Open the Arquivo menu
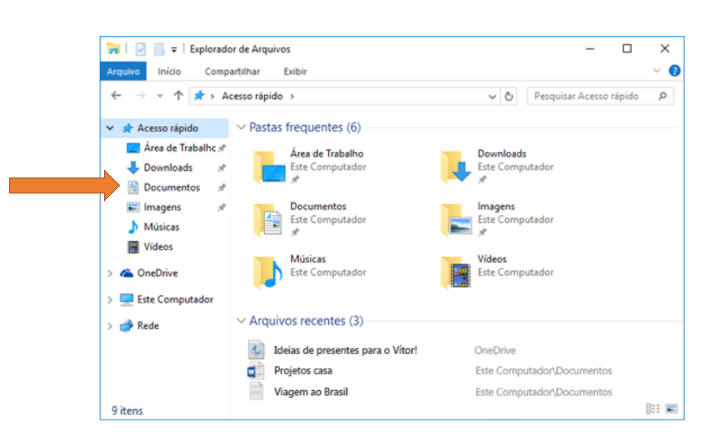This screenshot has height=443, width=711. [x=123, y=72]
